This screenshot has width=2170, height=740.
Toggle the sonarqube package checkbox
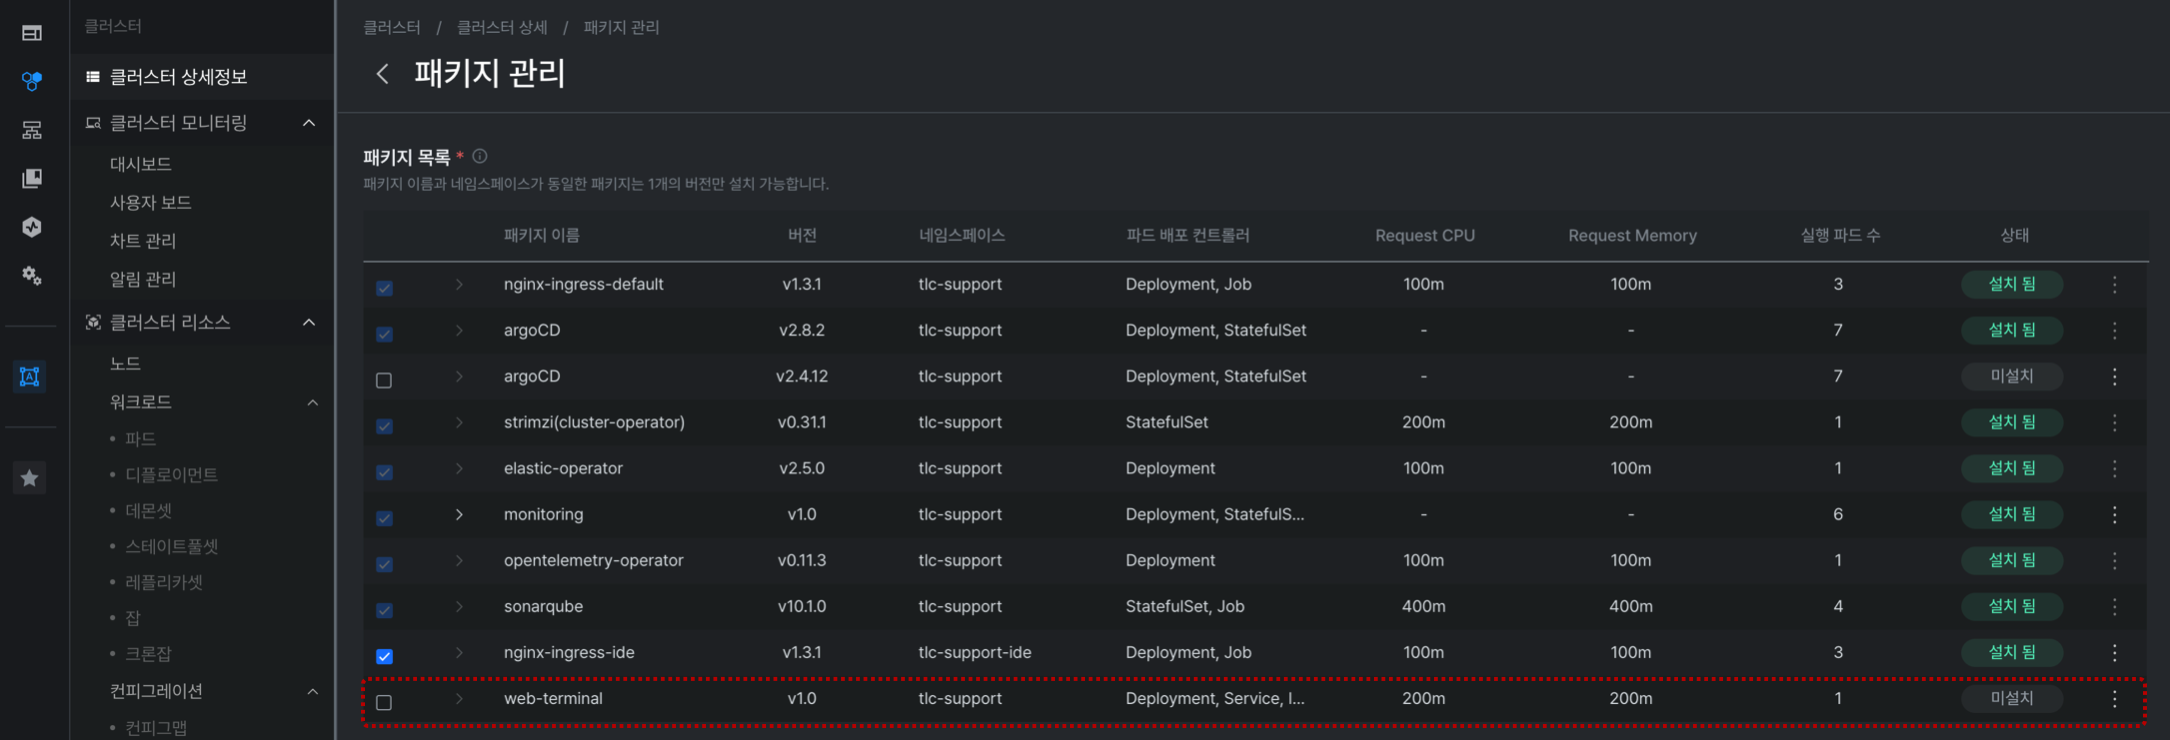384,610
